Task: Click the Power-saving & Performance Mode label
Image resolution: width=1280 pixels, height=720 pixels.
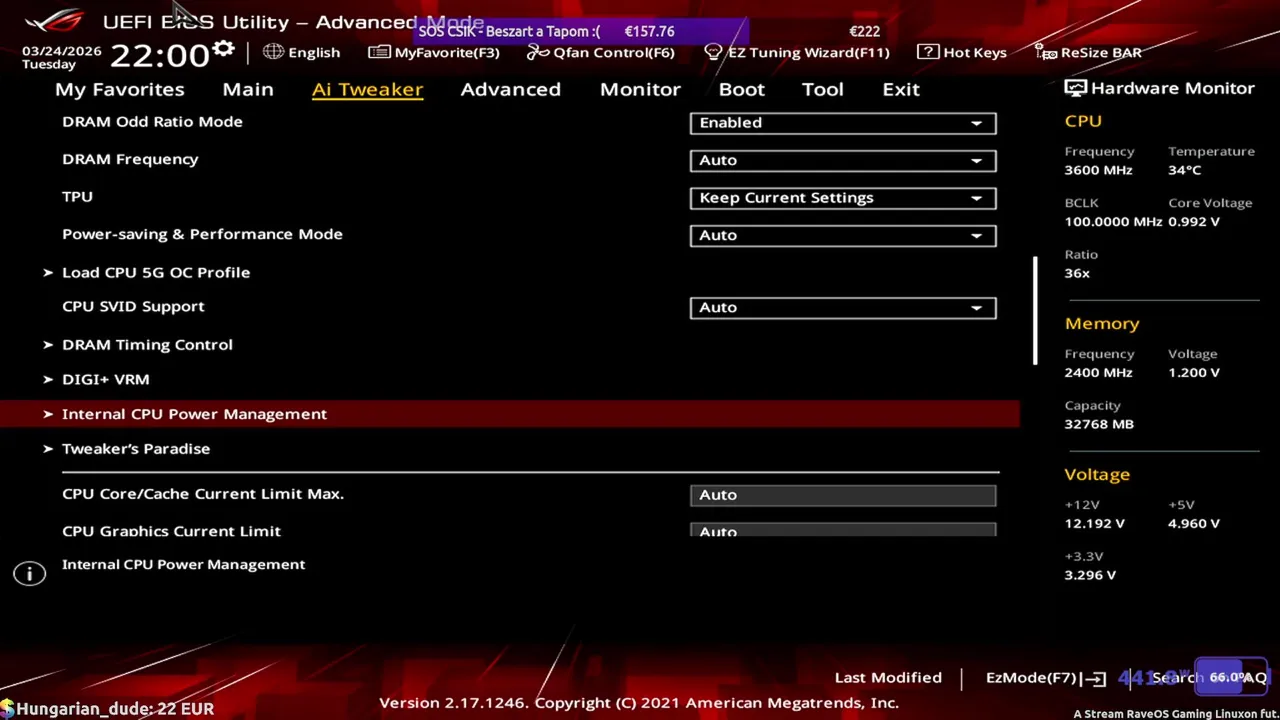Action: tap(202, 234)
